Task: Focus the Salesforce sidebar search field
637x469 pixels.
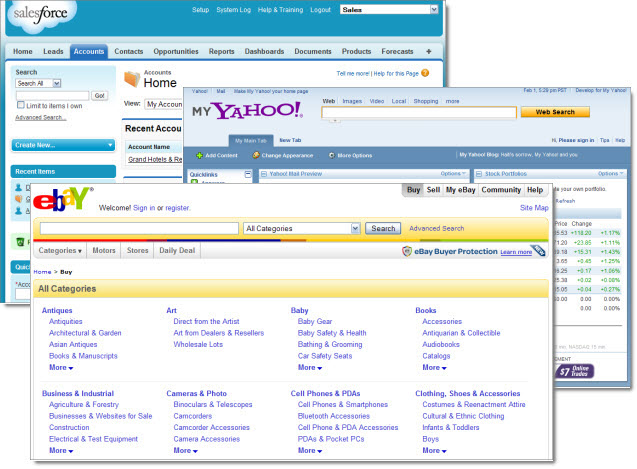Action: pyautogui.click(x=52, y=96)
